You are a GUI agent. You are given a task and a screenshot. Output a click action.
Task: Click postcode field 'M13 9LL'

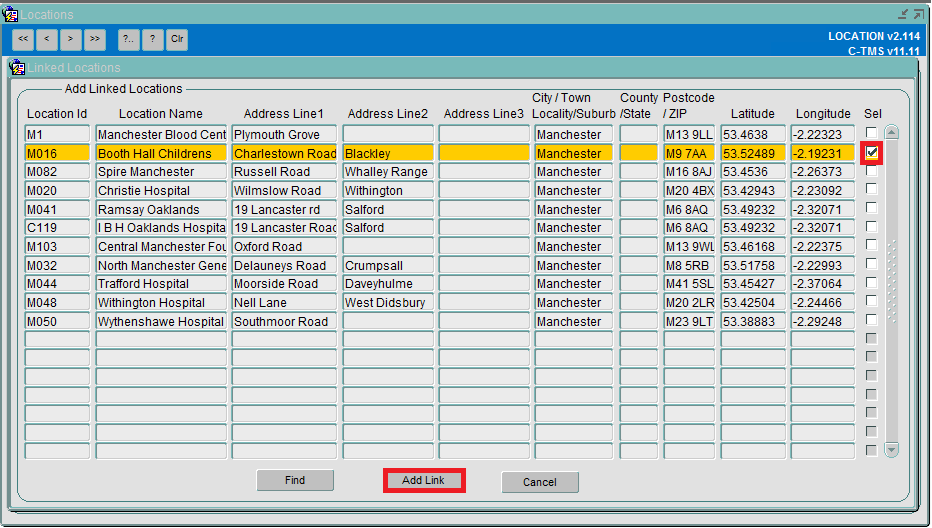click(x=689, y=134)
